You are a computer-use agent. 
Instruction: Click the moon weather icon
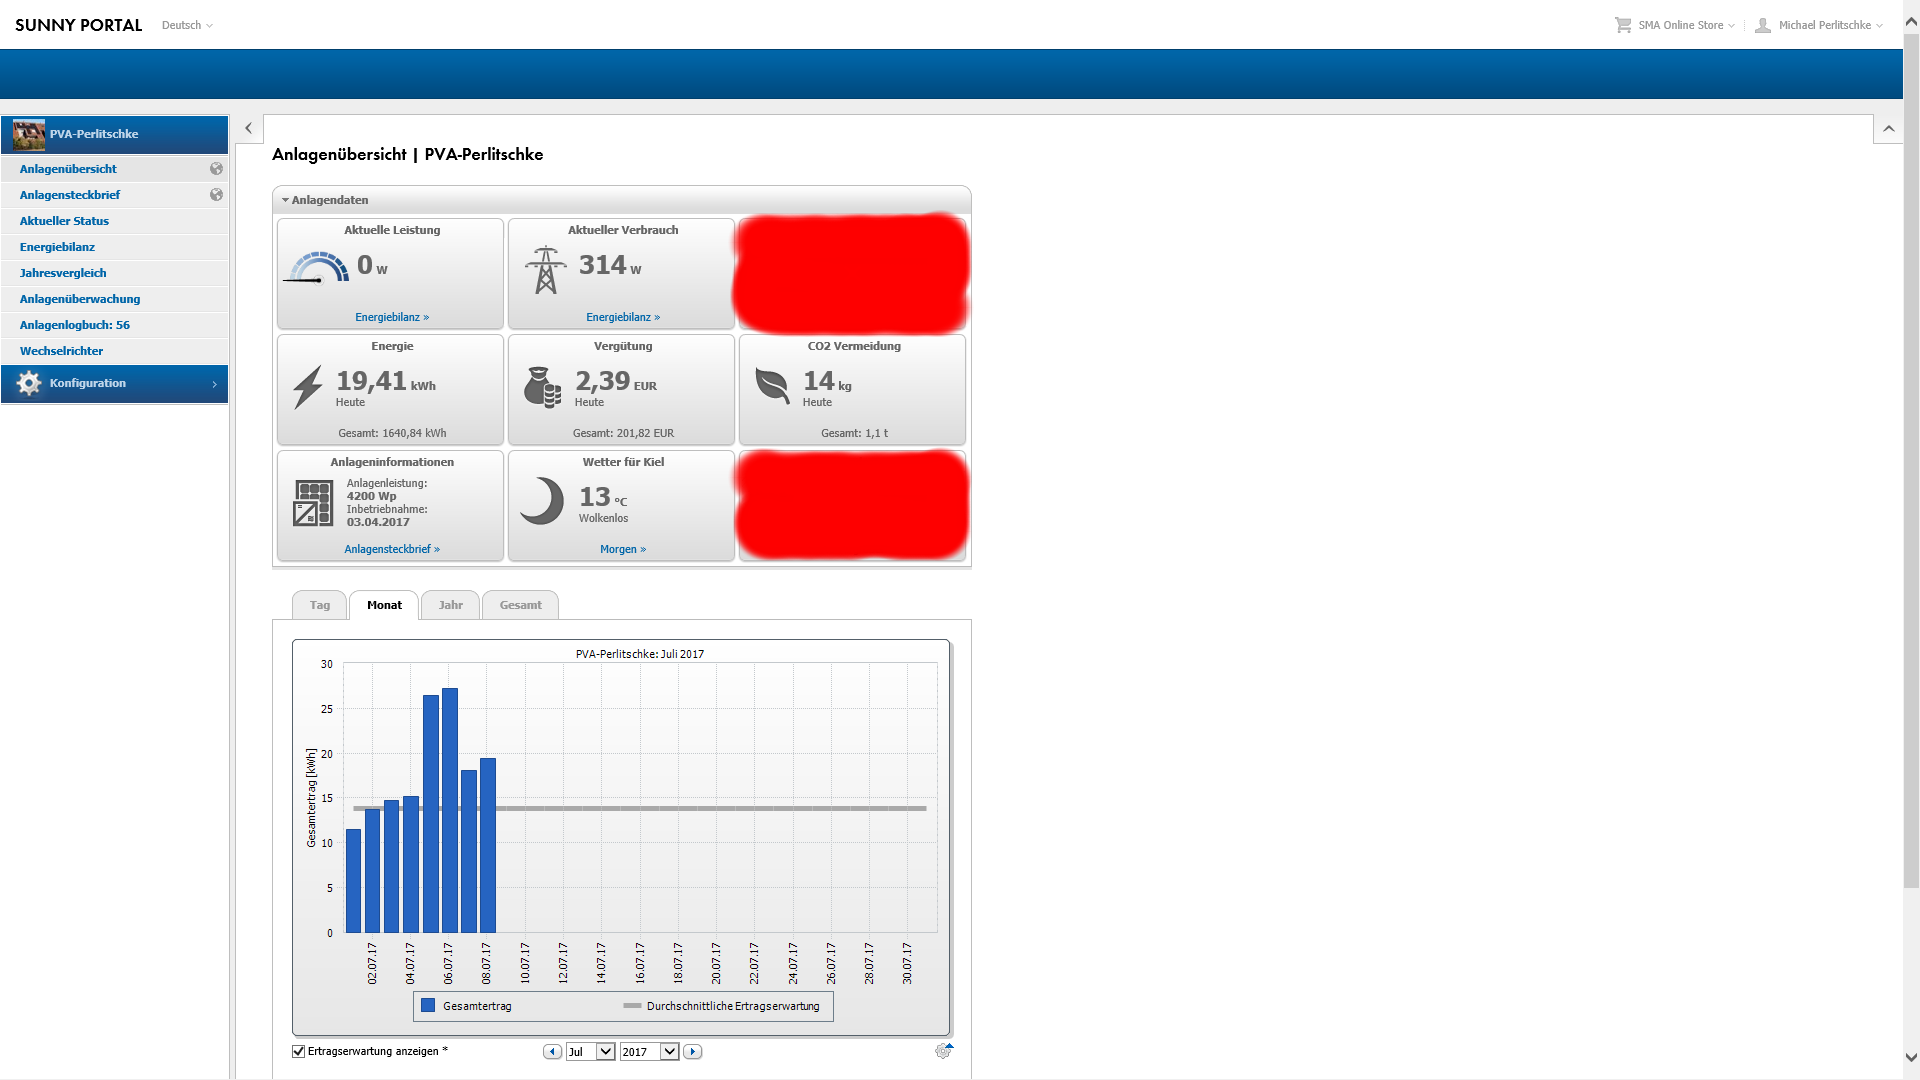542,501
